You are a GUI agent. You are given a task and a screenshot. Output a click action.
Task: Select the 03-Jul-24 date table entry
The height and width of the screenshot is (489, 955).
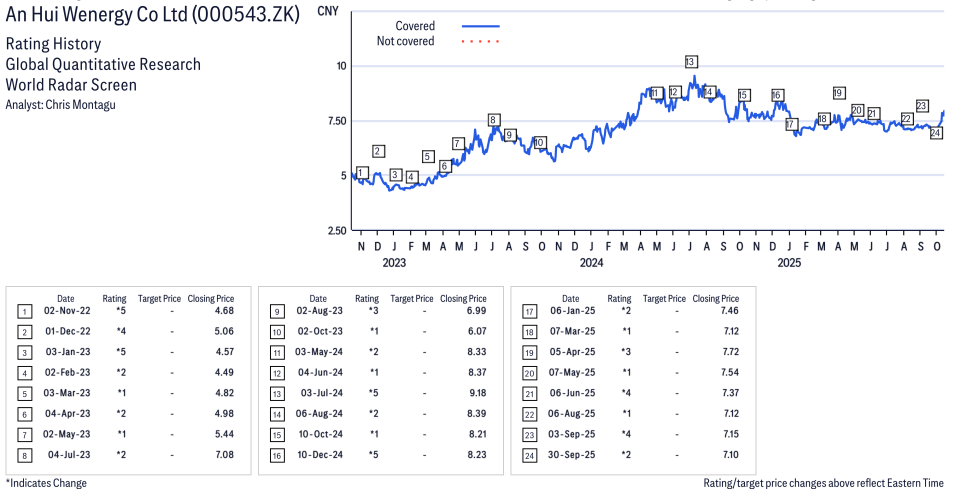tap(318, 393)
